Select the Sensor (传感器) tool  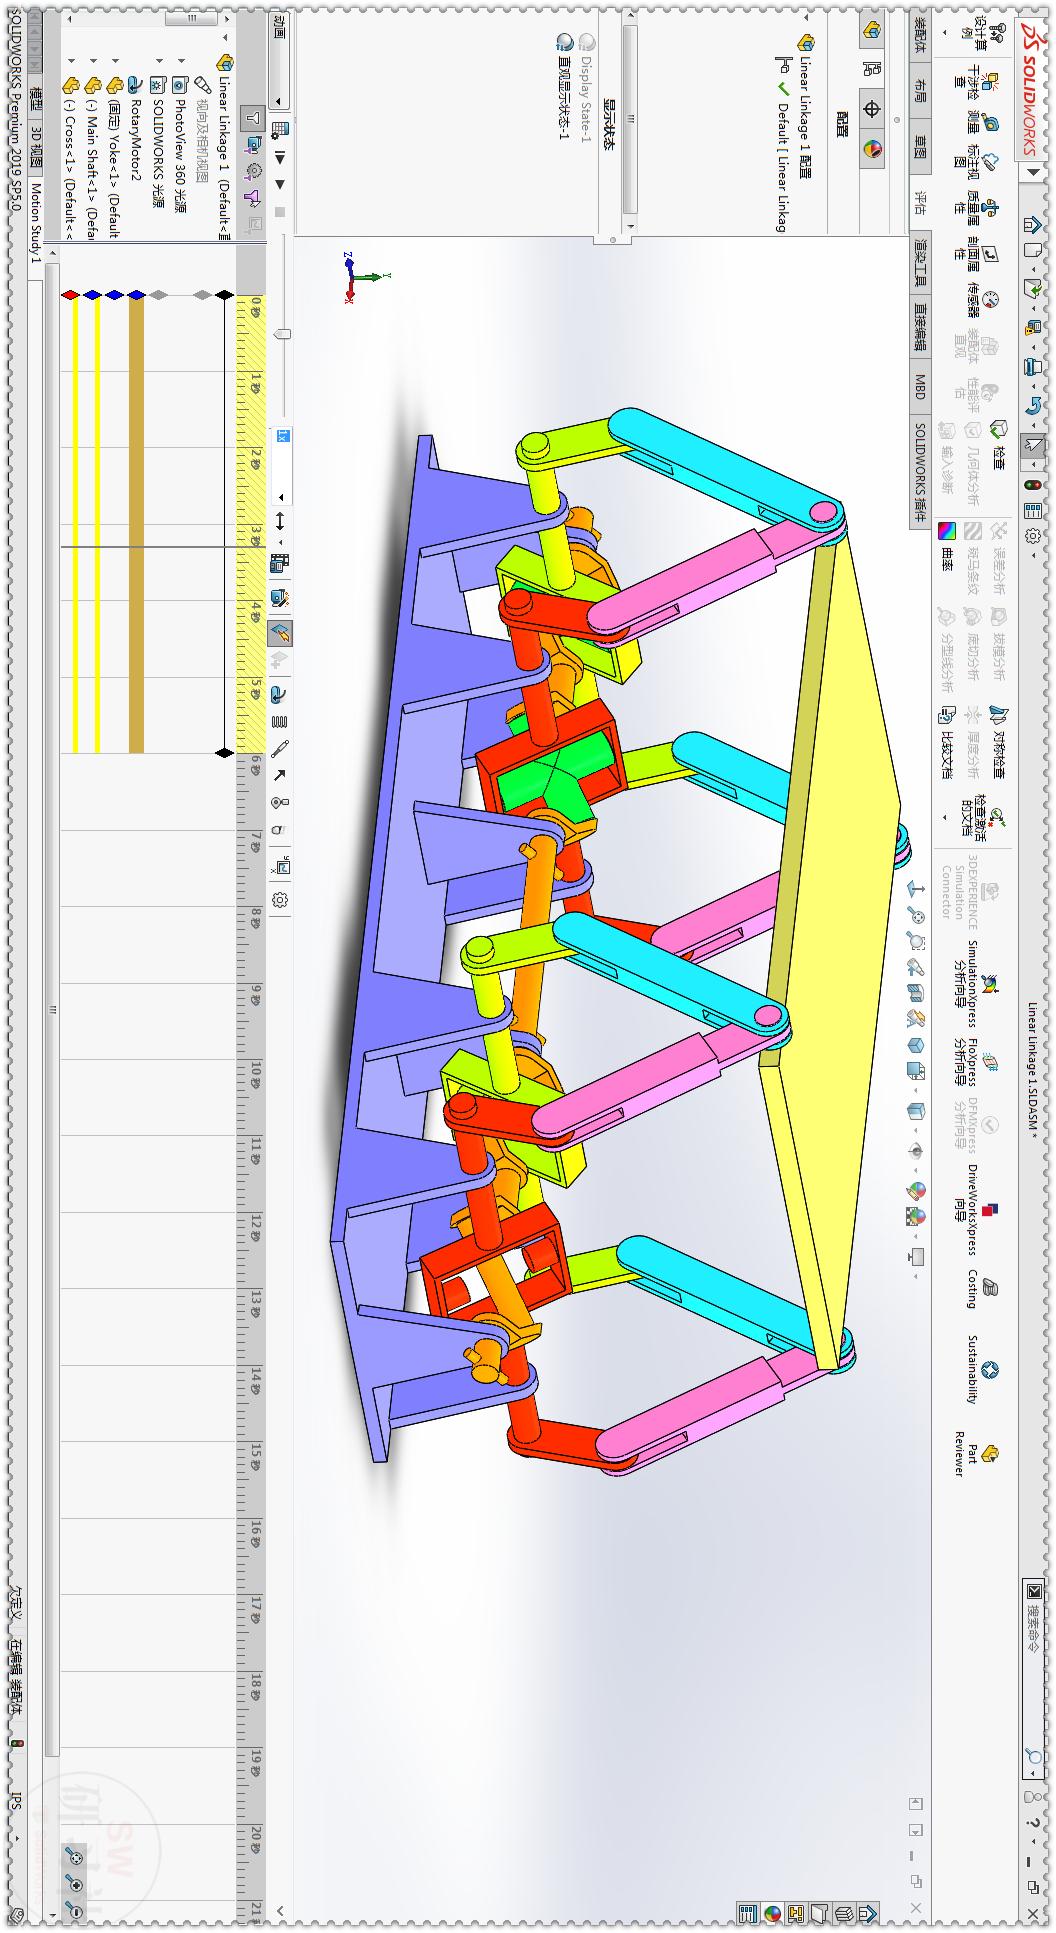(x=990, y=299)
